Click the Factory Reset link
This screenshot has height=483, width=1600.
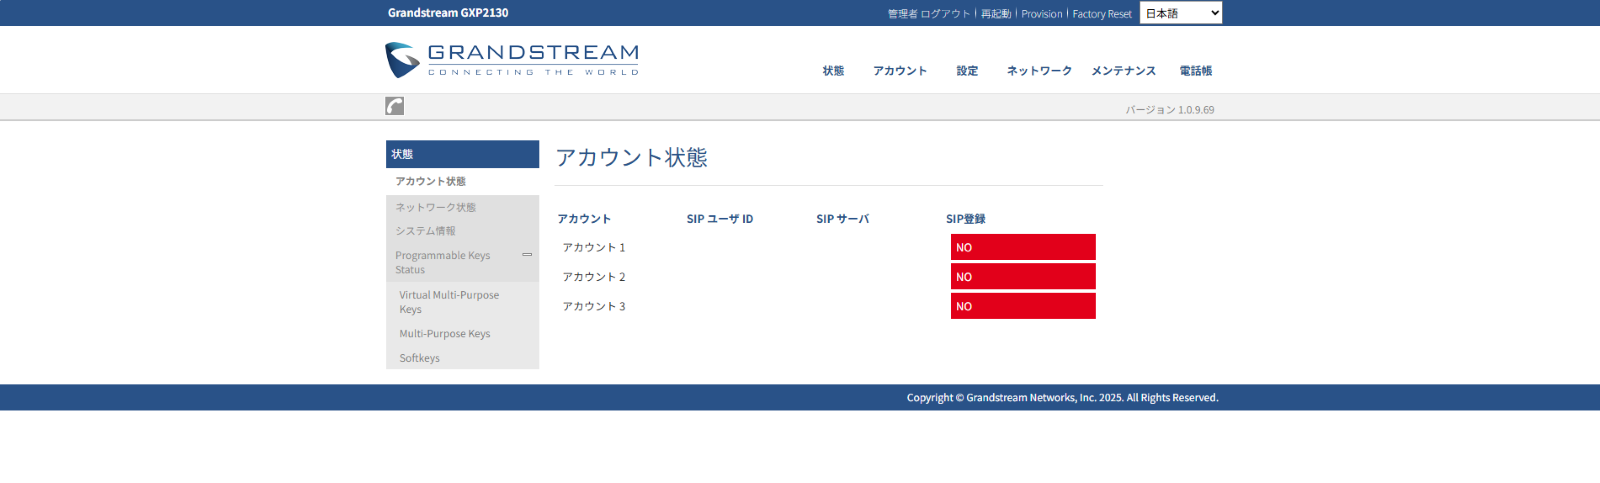(1102, 14)
